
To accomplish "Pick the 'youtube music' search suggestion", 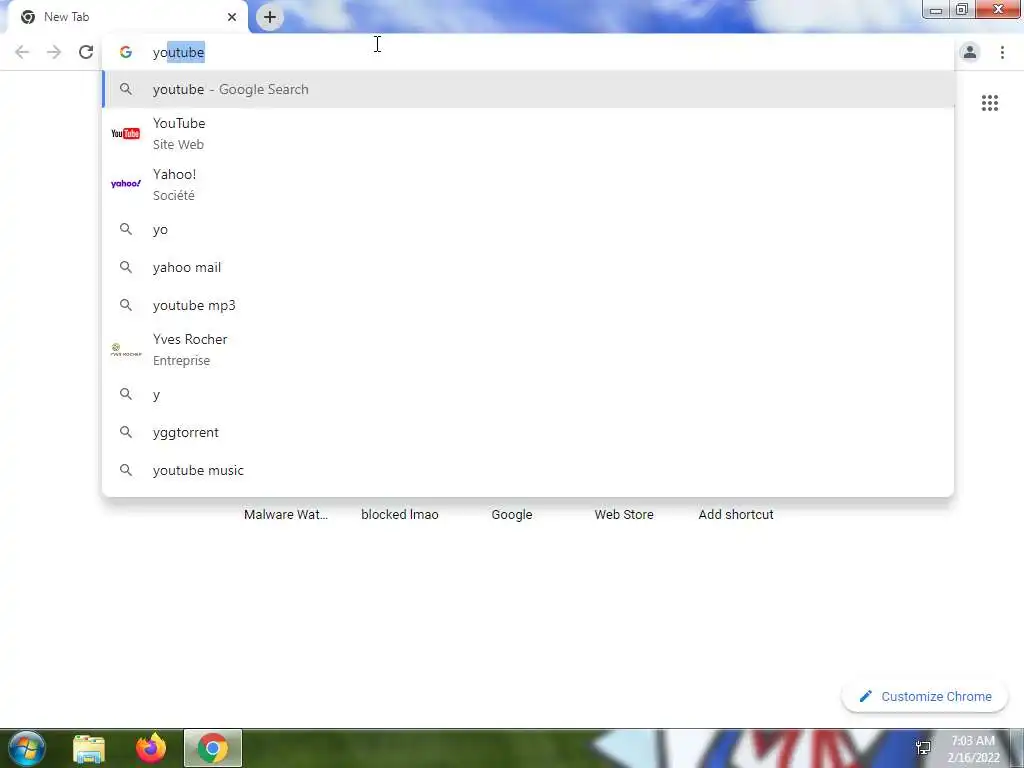I will 528,471.
